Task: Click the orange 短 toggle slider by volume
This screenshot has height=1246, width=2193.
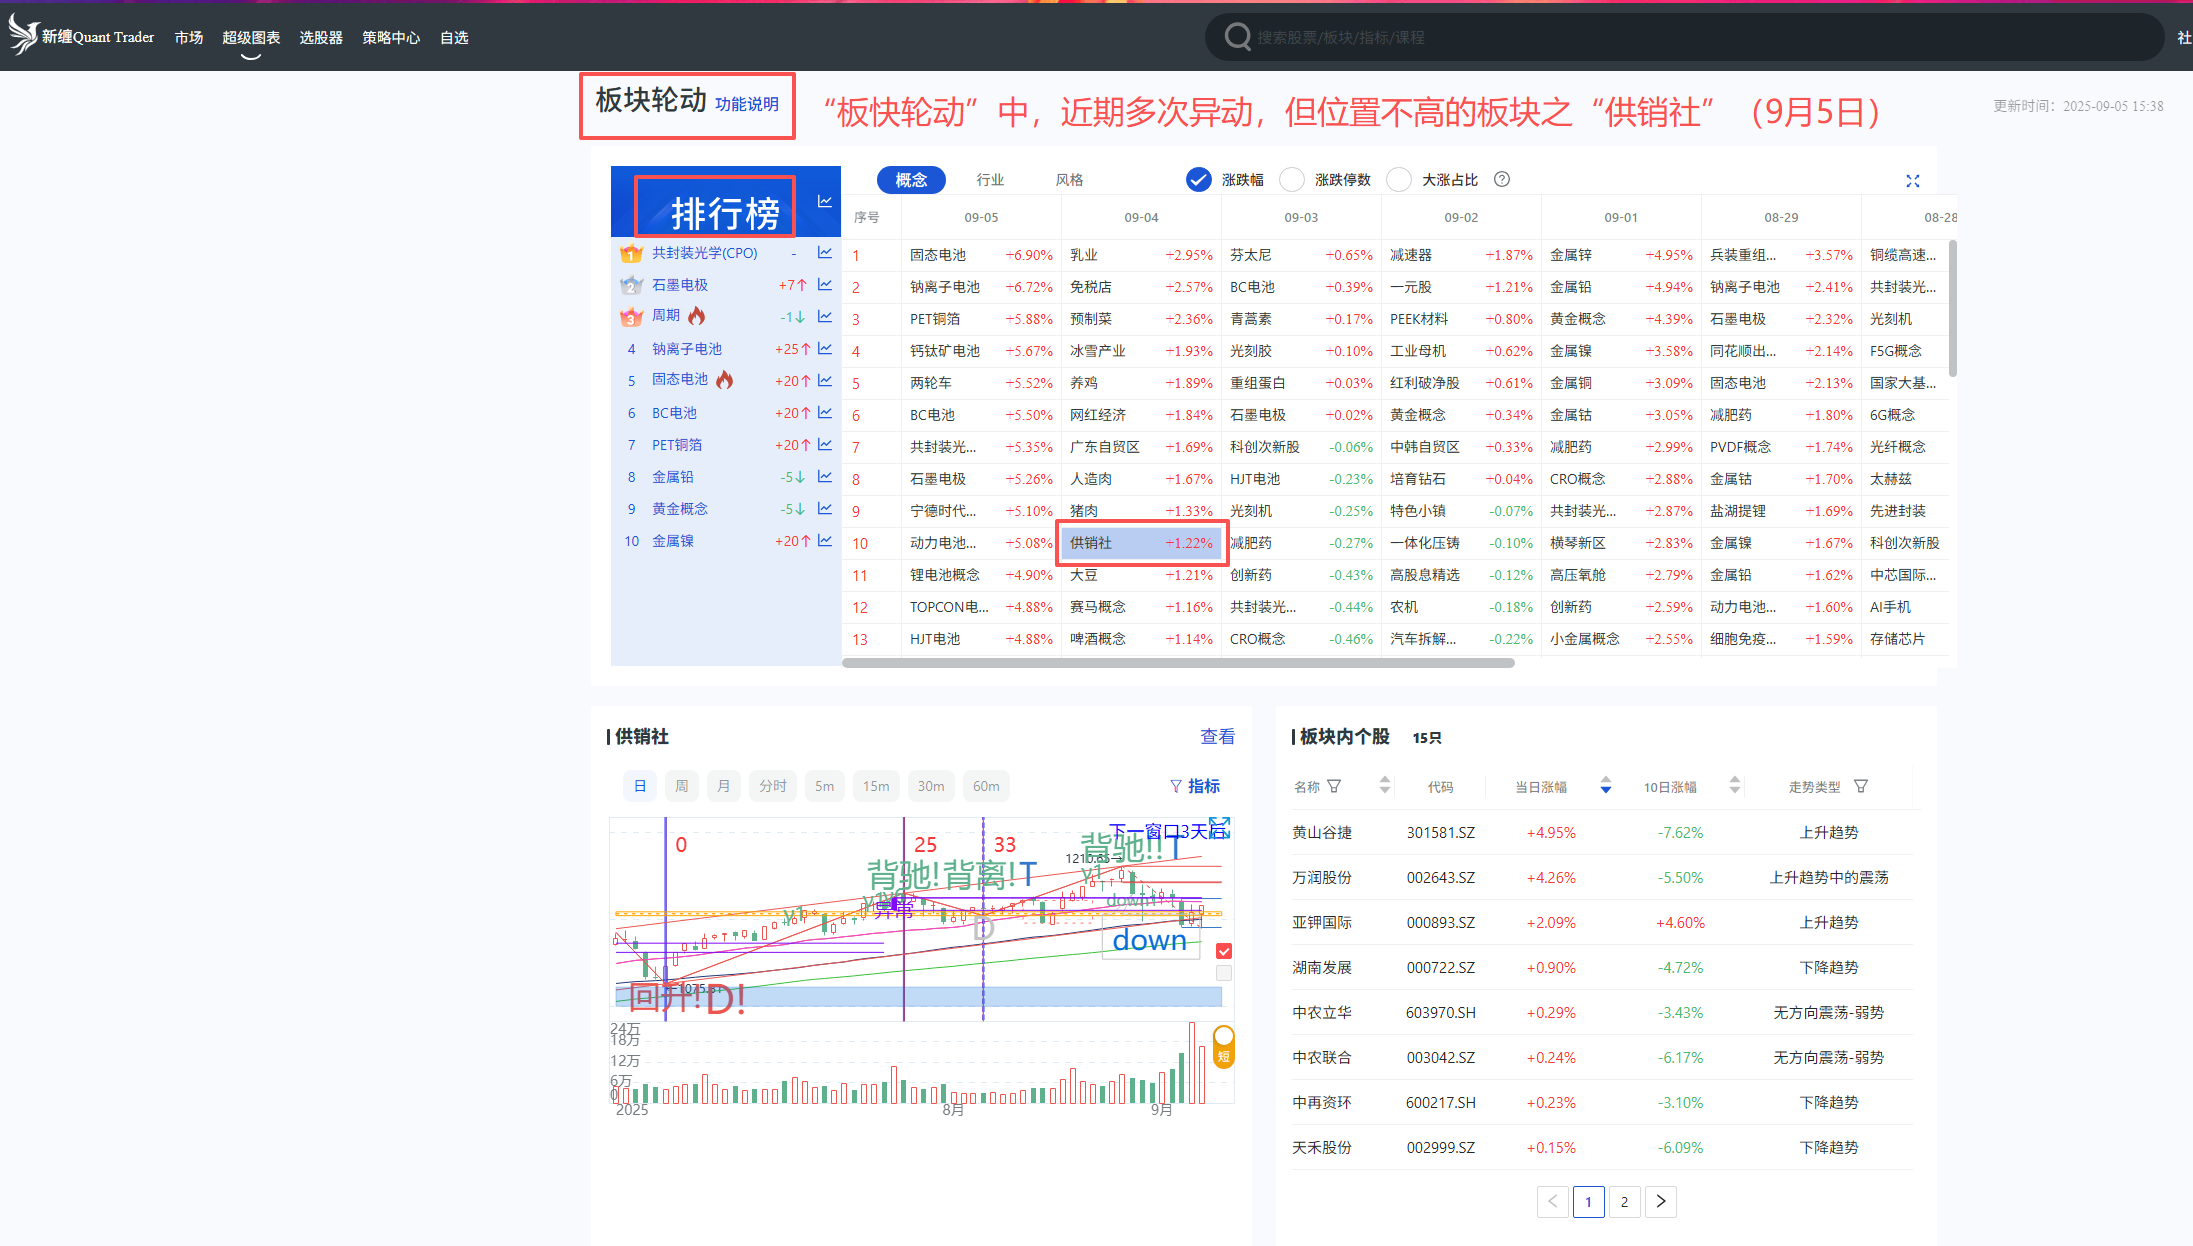Action: pos(1223,1047)
